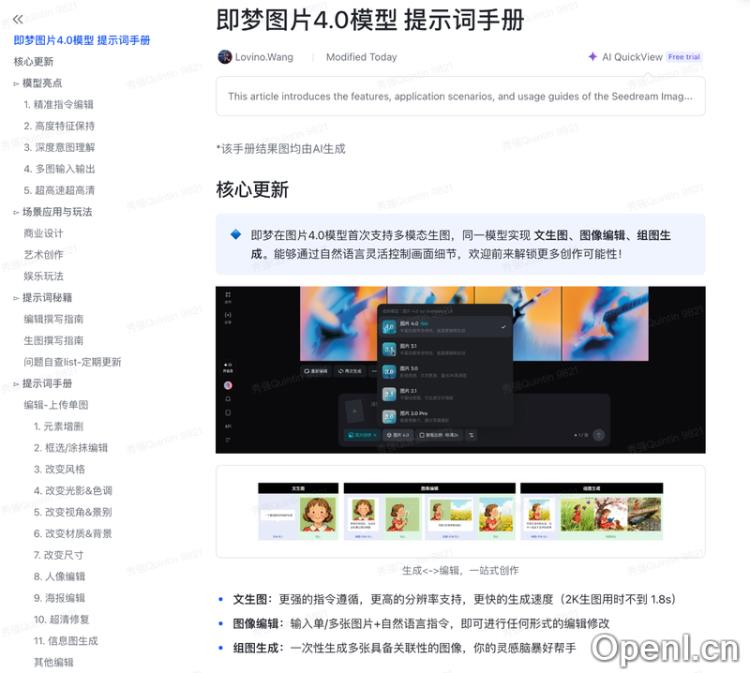750x673 pixels.
Task: Collapse the 模型亮点 outline section
Action: pos(16,84)
